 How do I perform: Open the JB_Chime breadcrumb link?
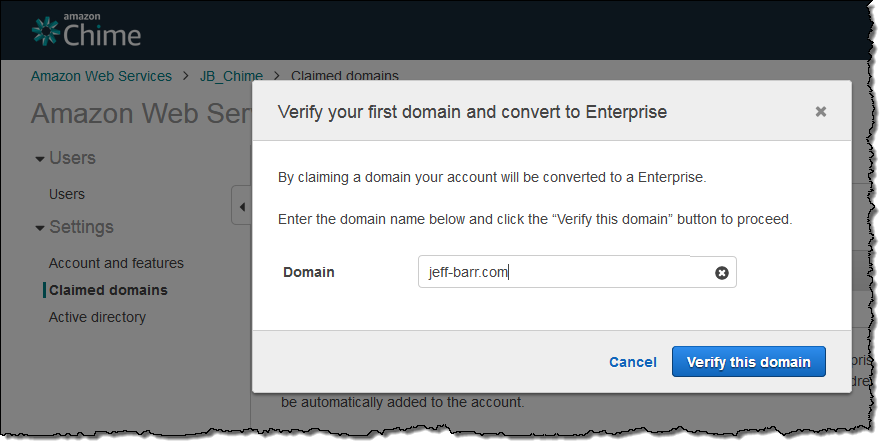click(x=231, y=76)
